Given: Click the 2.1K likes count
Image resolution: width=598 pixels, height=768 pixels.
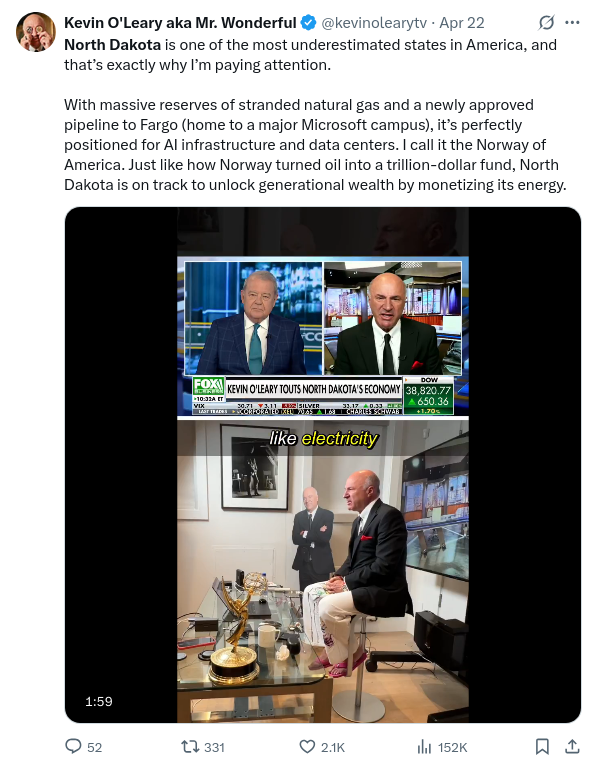Looking at the screenshot, I should pos(333,747).
